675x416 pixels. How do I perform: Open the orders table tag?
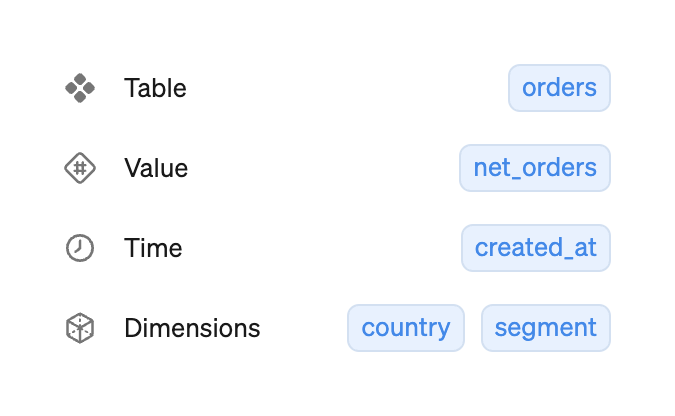point(559,88)
